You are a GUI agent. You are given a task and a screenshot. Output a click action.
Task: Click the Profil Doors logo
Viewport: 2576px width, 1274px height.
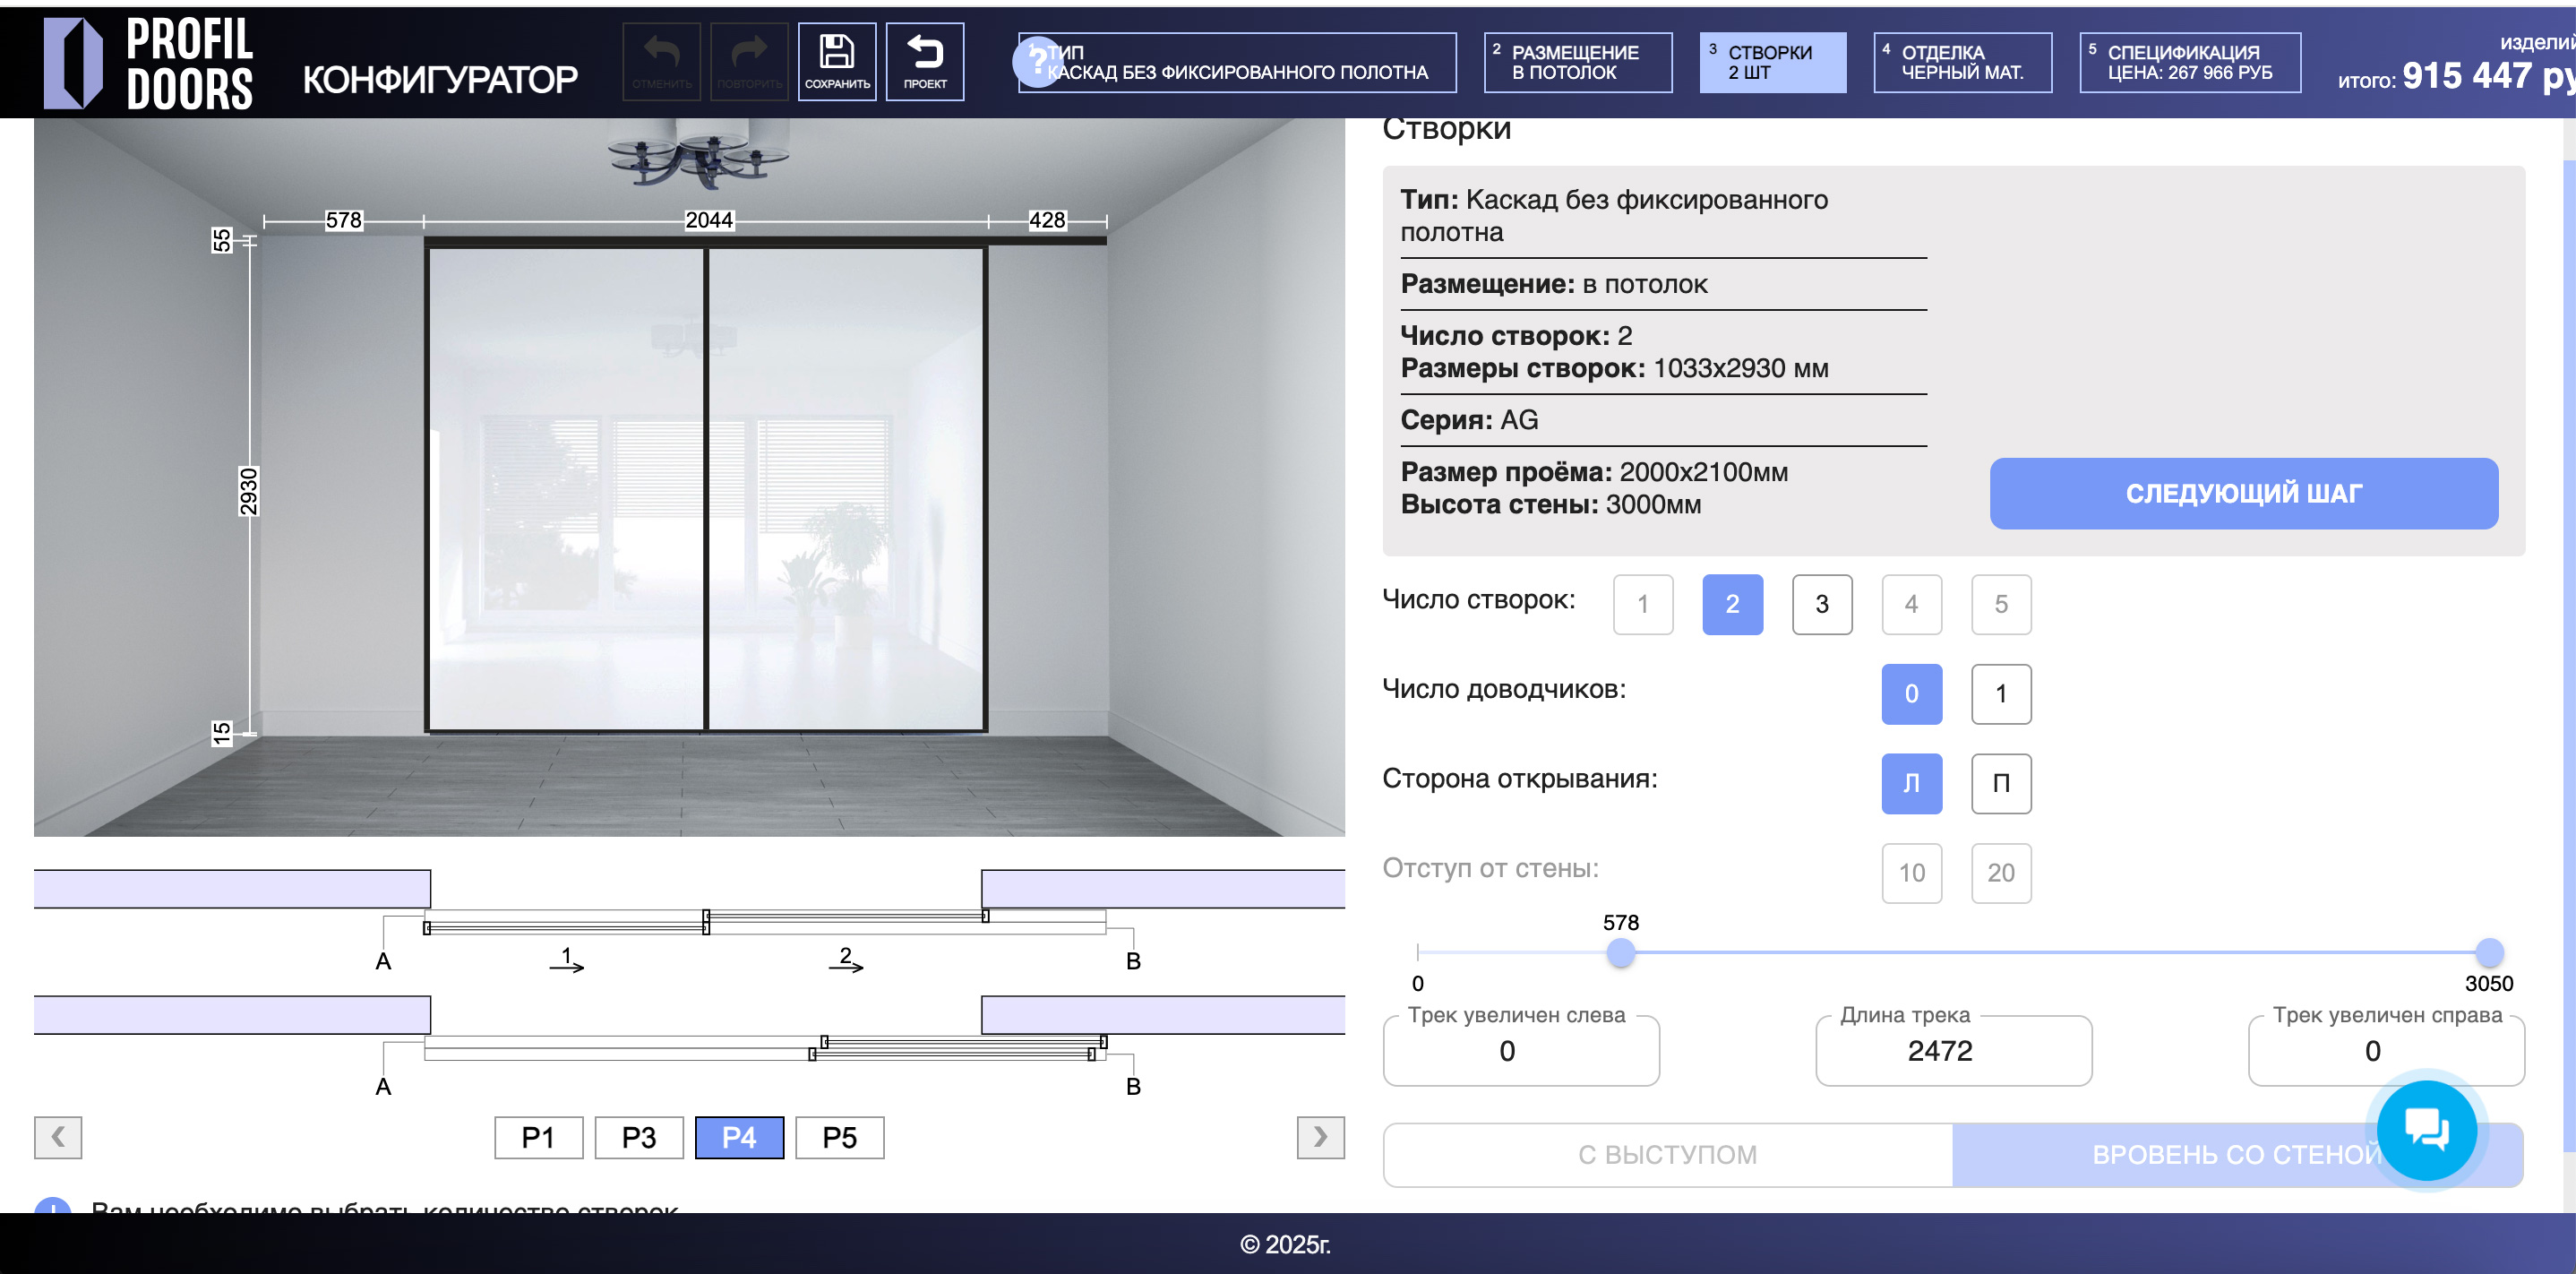tap(148, 63)
